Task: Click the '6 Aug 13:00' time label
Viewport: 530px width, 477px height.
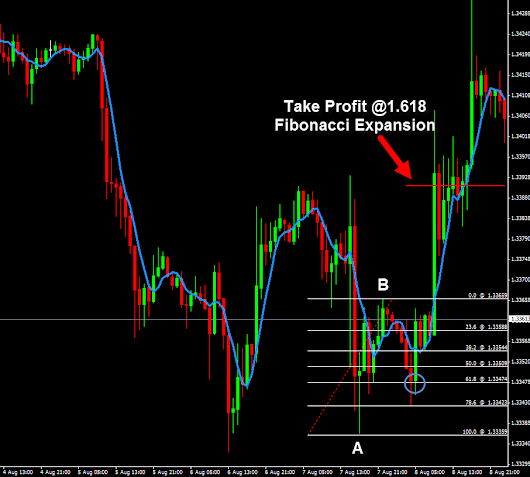Action: pos(242,472)
